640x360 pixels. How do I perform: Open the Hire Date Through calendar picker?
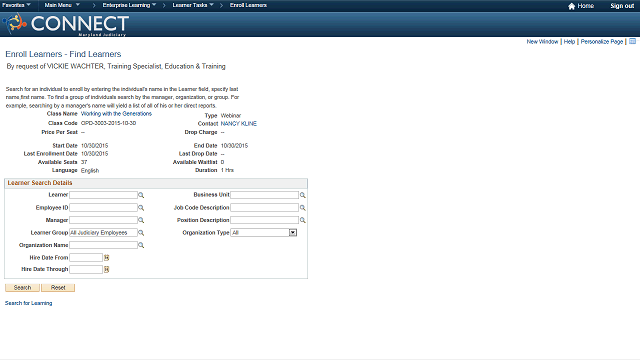pyautogui.click(x=107, y=269)
